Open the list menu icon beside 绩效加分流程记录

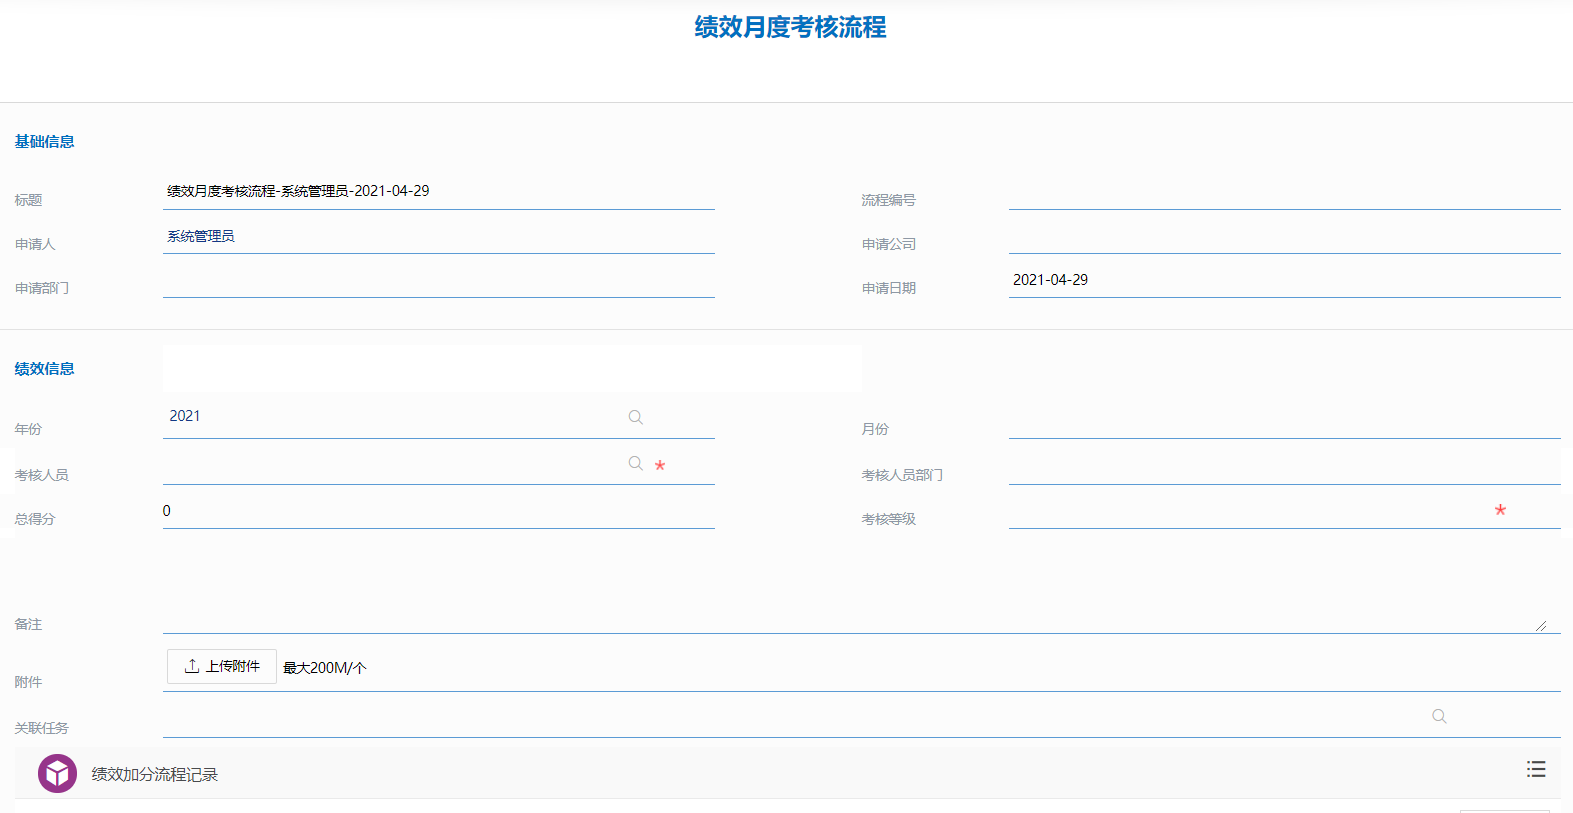click(x=1536, y=769)
